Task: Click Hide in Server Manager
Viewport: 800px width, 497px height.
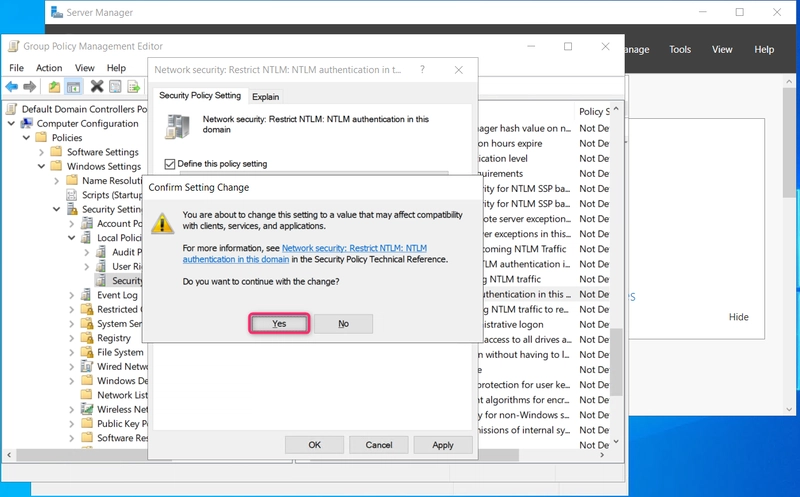Action: [738, 317]
